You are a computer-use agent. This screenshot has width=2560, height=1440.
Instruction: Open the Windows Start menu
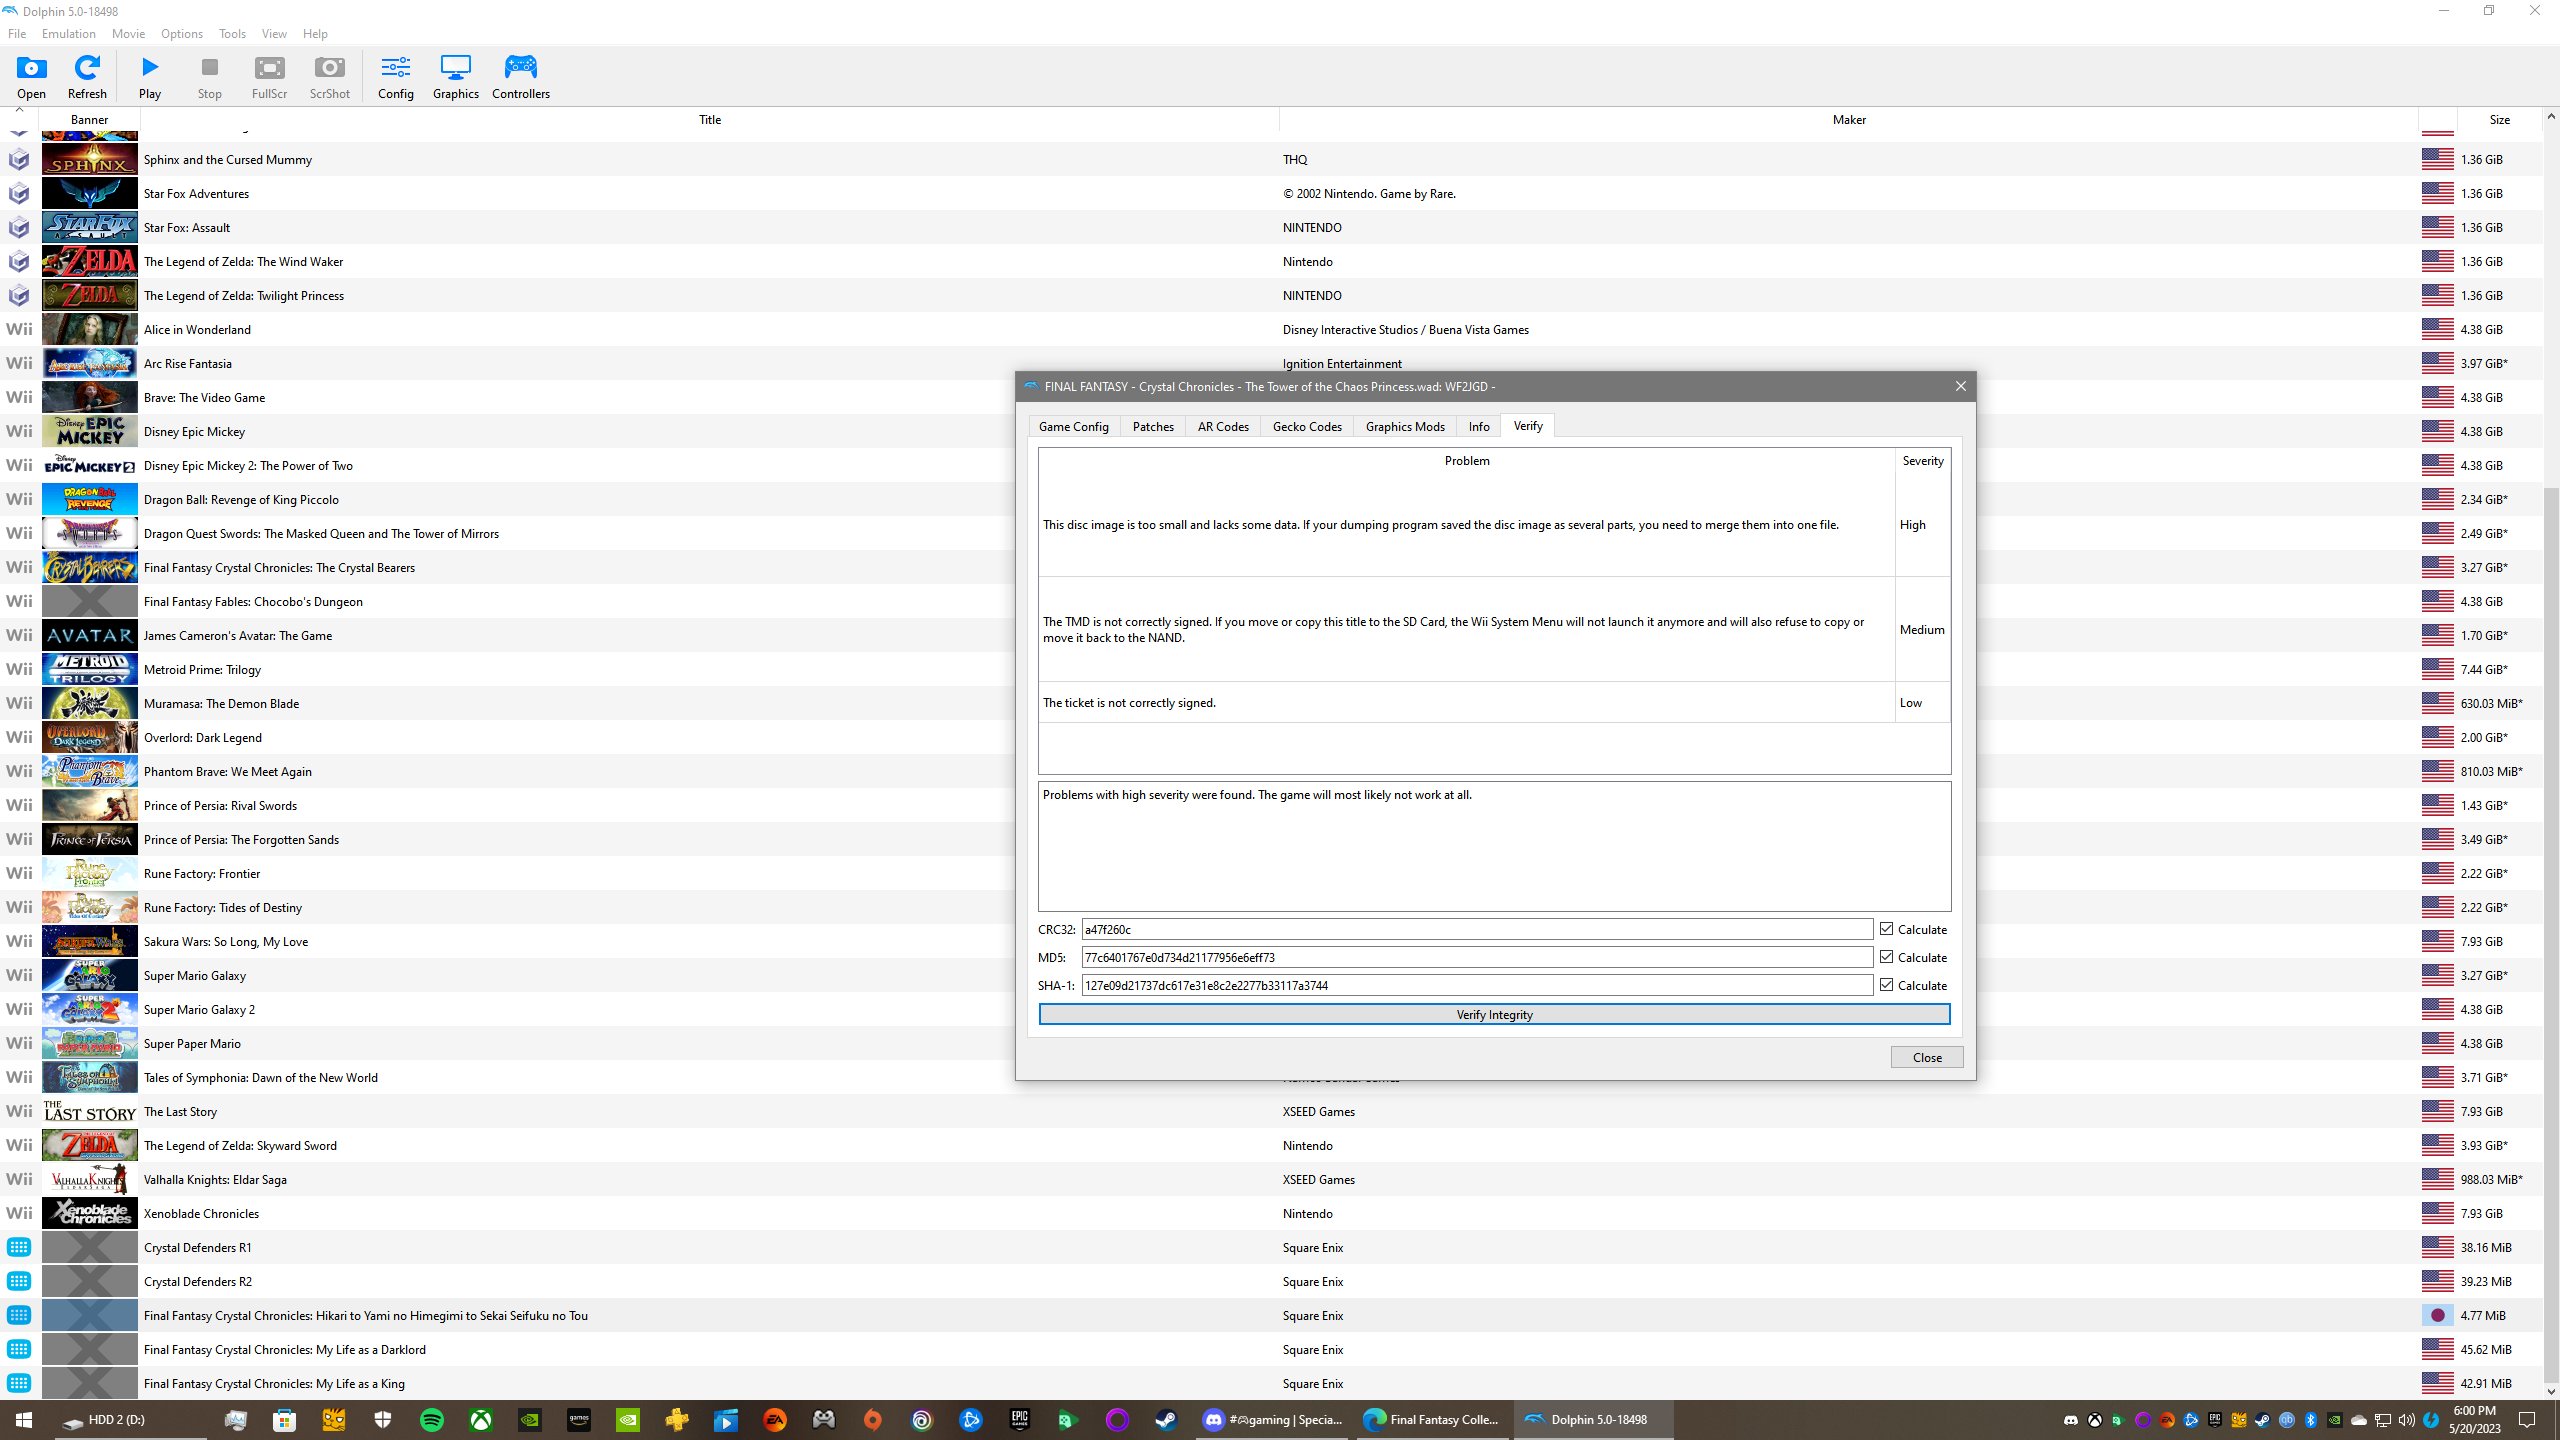[24, 1420]
